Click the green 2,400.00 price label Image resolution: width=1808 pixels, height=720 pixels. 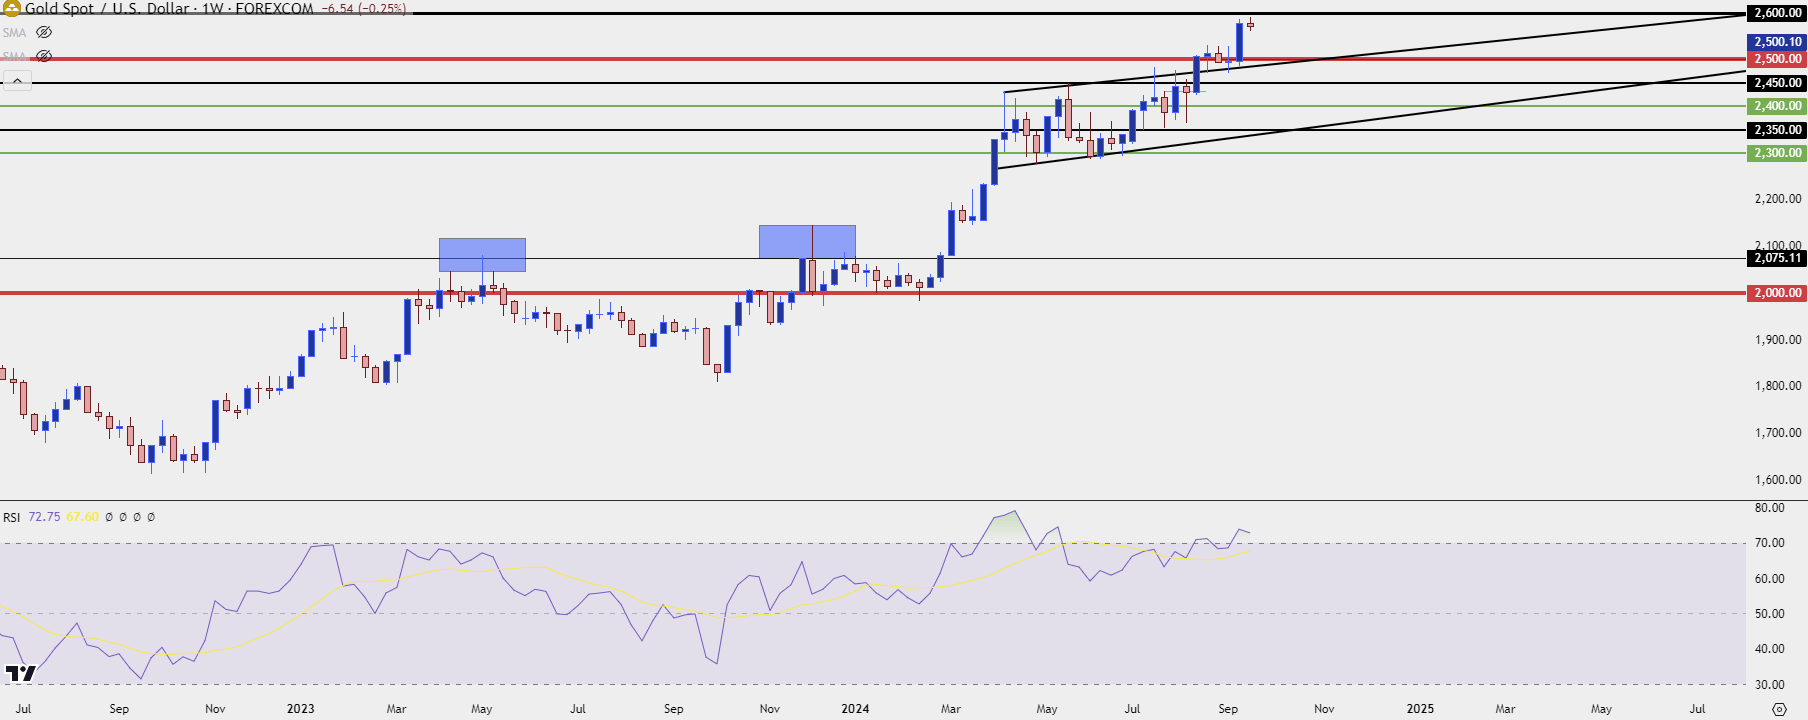click(1777, 106)
